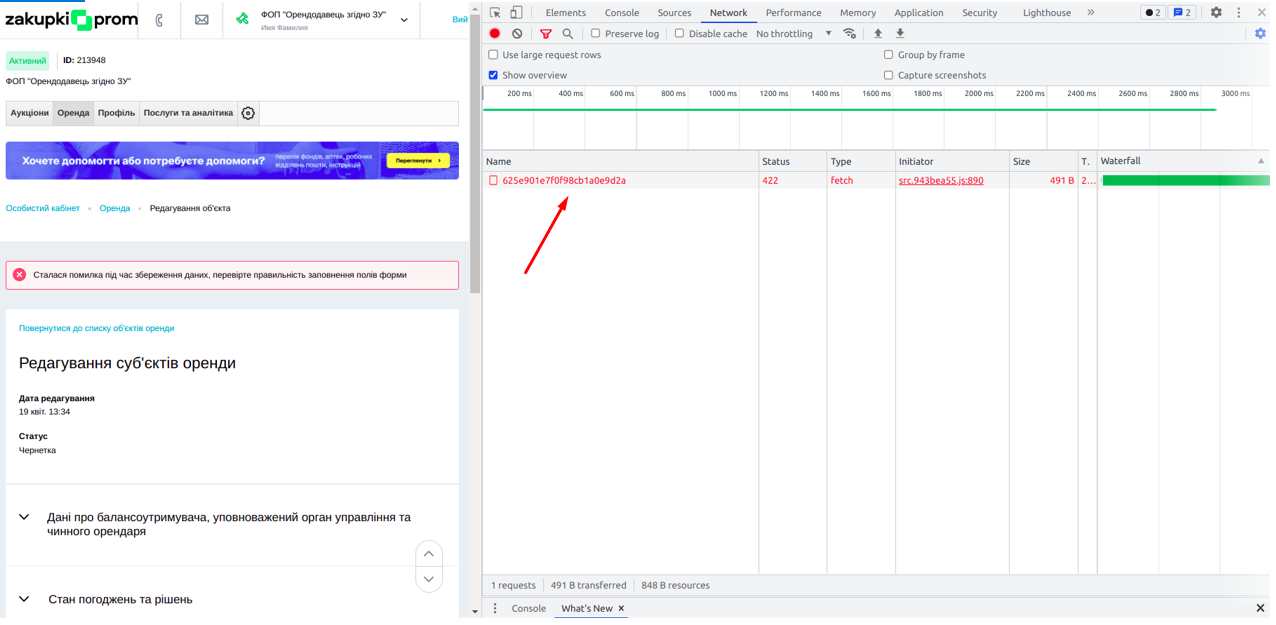Open the src.943bea55.js:890 initiator link
Image resolution: width=1276 pixels, height=625 pixels.
(940, 181)
